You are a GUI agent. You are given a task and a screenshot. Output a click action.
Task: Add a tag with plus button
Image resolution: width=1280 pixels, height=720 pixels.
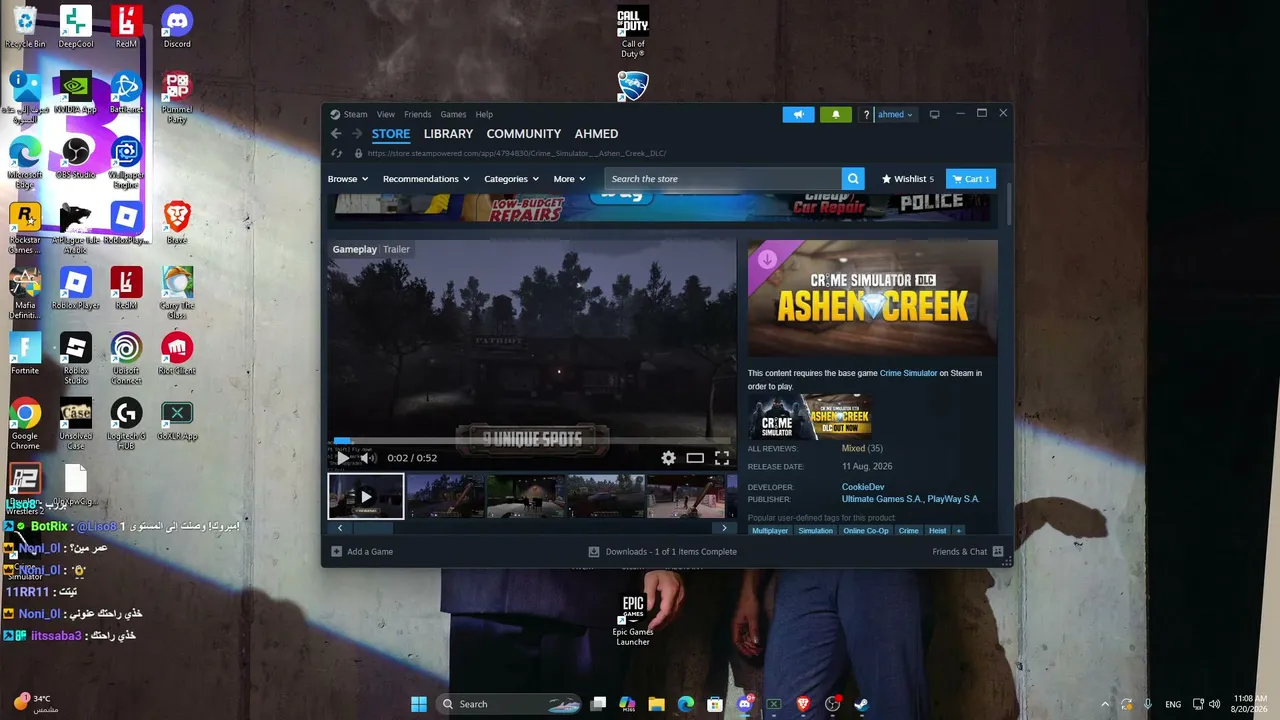point(958,530)
